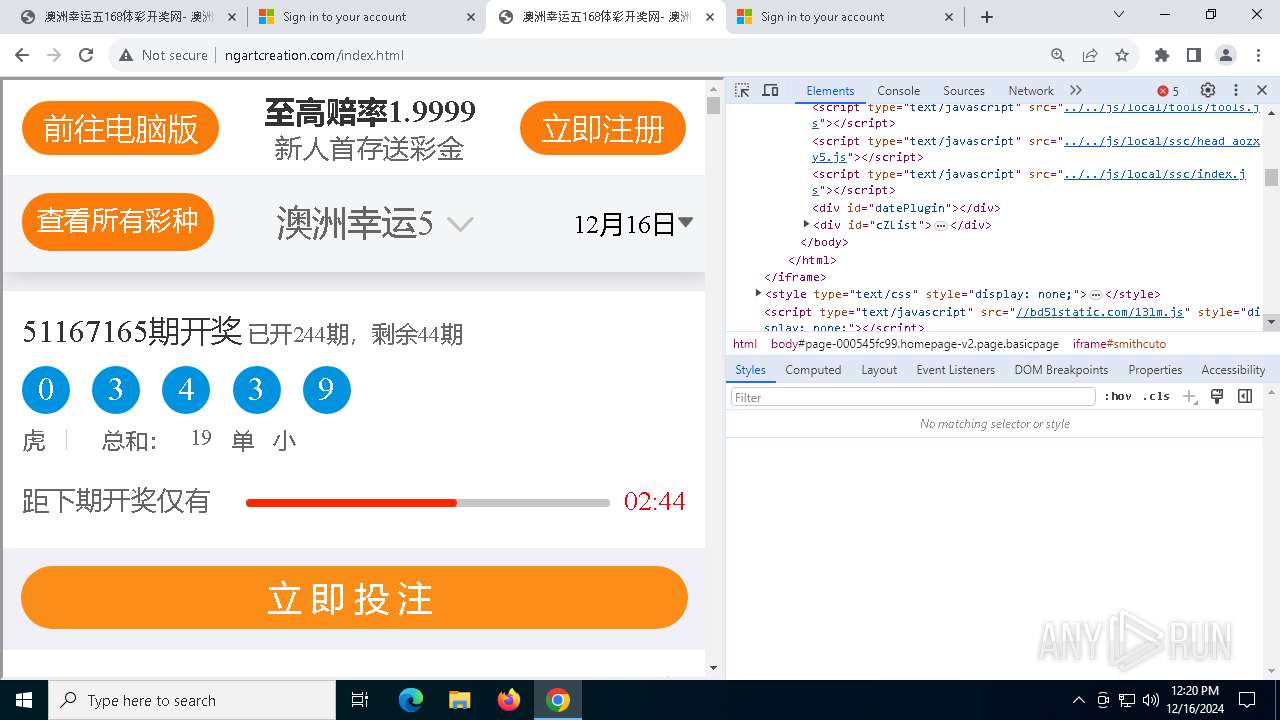Toggle the rendering emulations paintbrush icon
Image resolution: width=1280 pixels, height=720 pixels.
pos(1217,396)
